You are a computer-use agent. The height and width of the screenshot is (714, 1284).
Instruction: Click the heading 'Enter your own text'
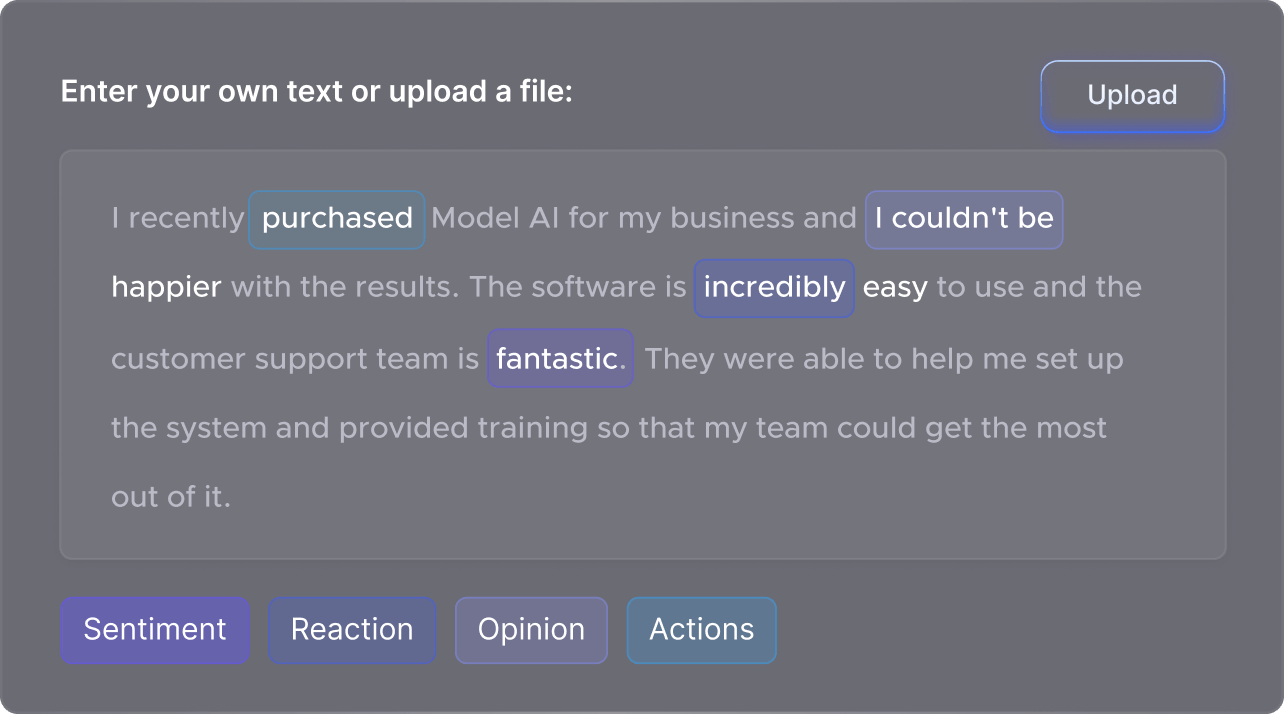(316, 91)
